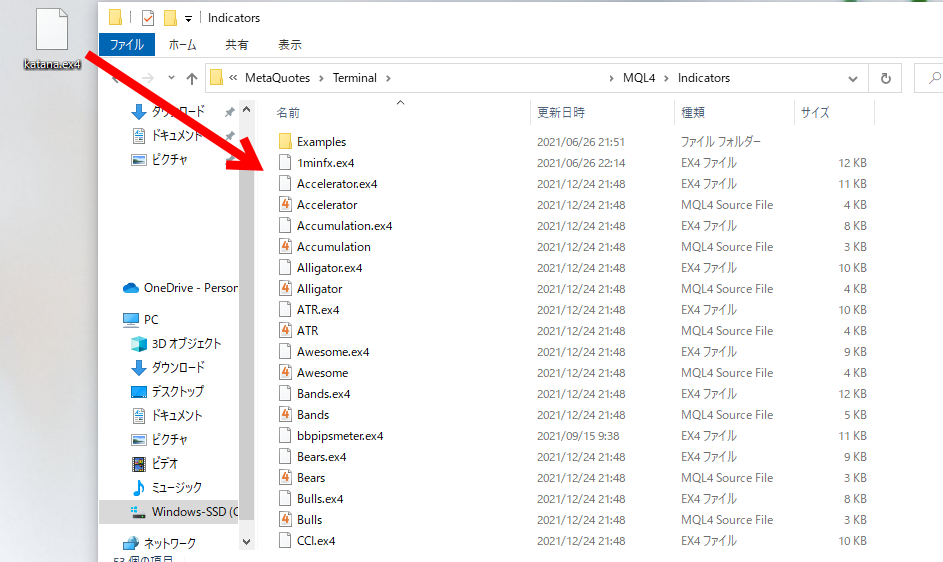
Task: Sort files by 更新日時 column header
Action: coord(561,113)
